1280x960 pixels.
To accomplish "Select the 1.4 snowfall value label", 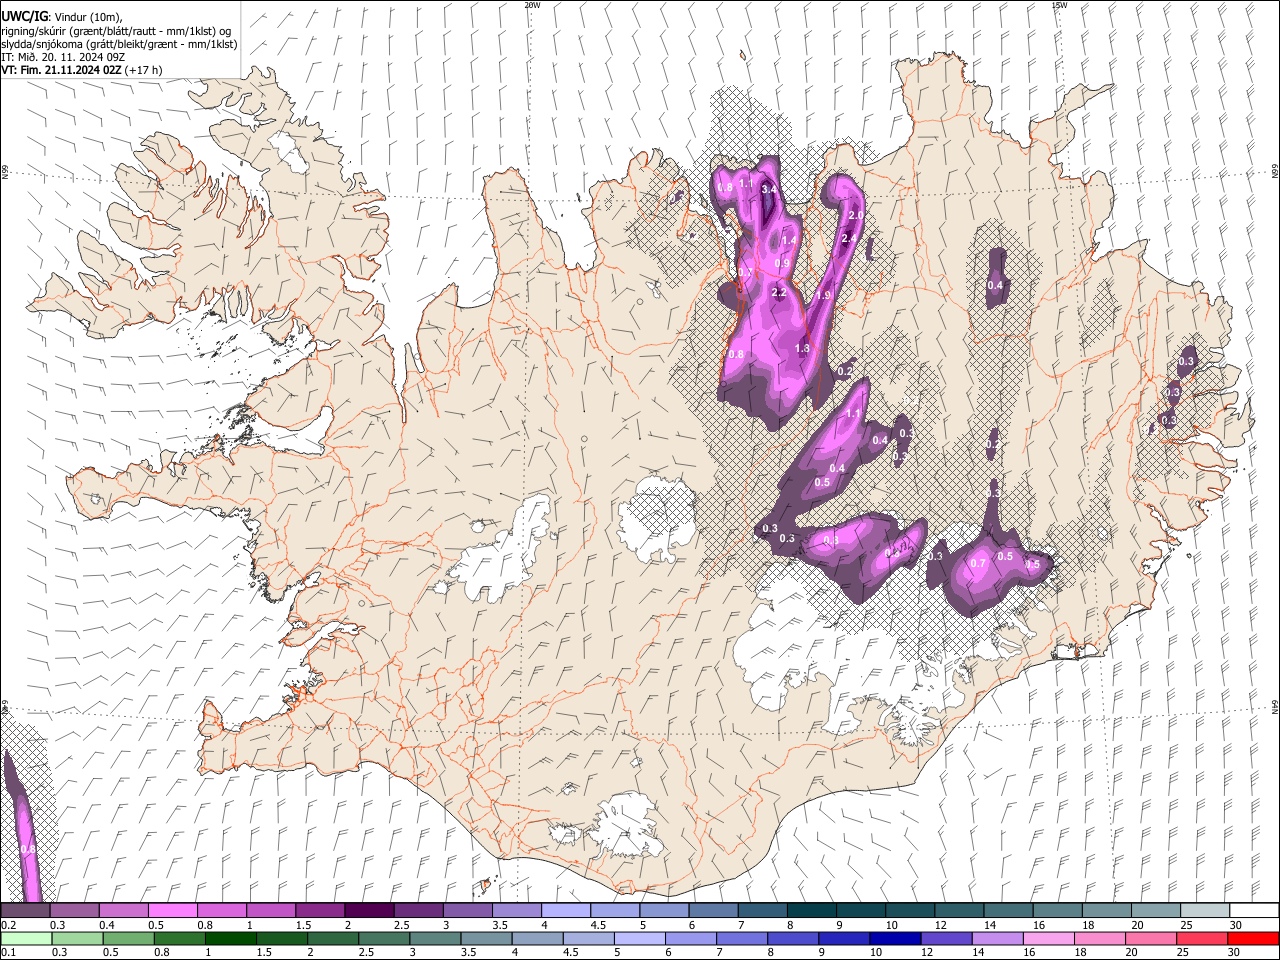I will 789,241.
